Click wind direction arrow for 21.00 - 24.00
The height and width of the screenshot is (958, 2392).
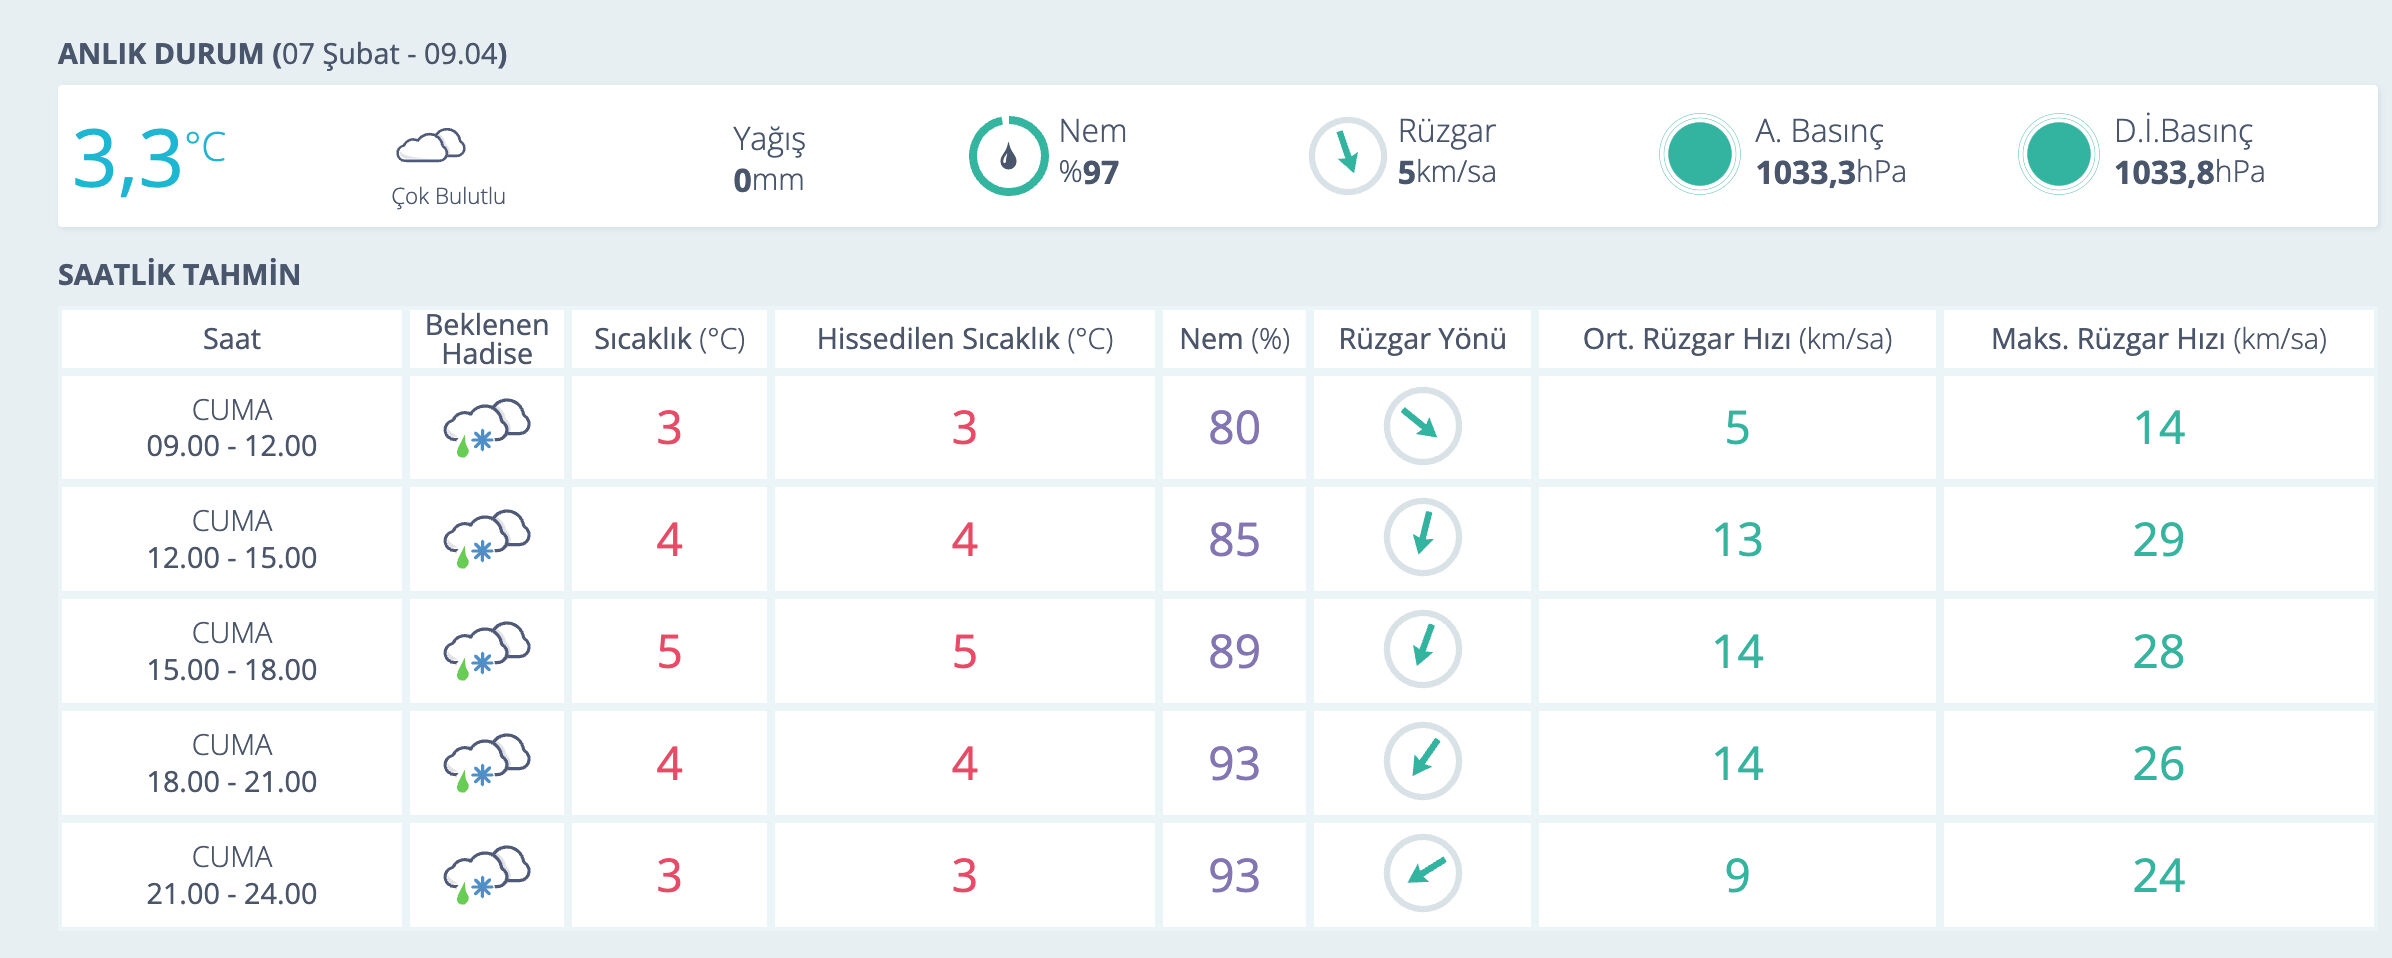(1422, 873)
